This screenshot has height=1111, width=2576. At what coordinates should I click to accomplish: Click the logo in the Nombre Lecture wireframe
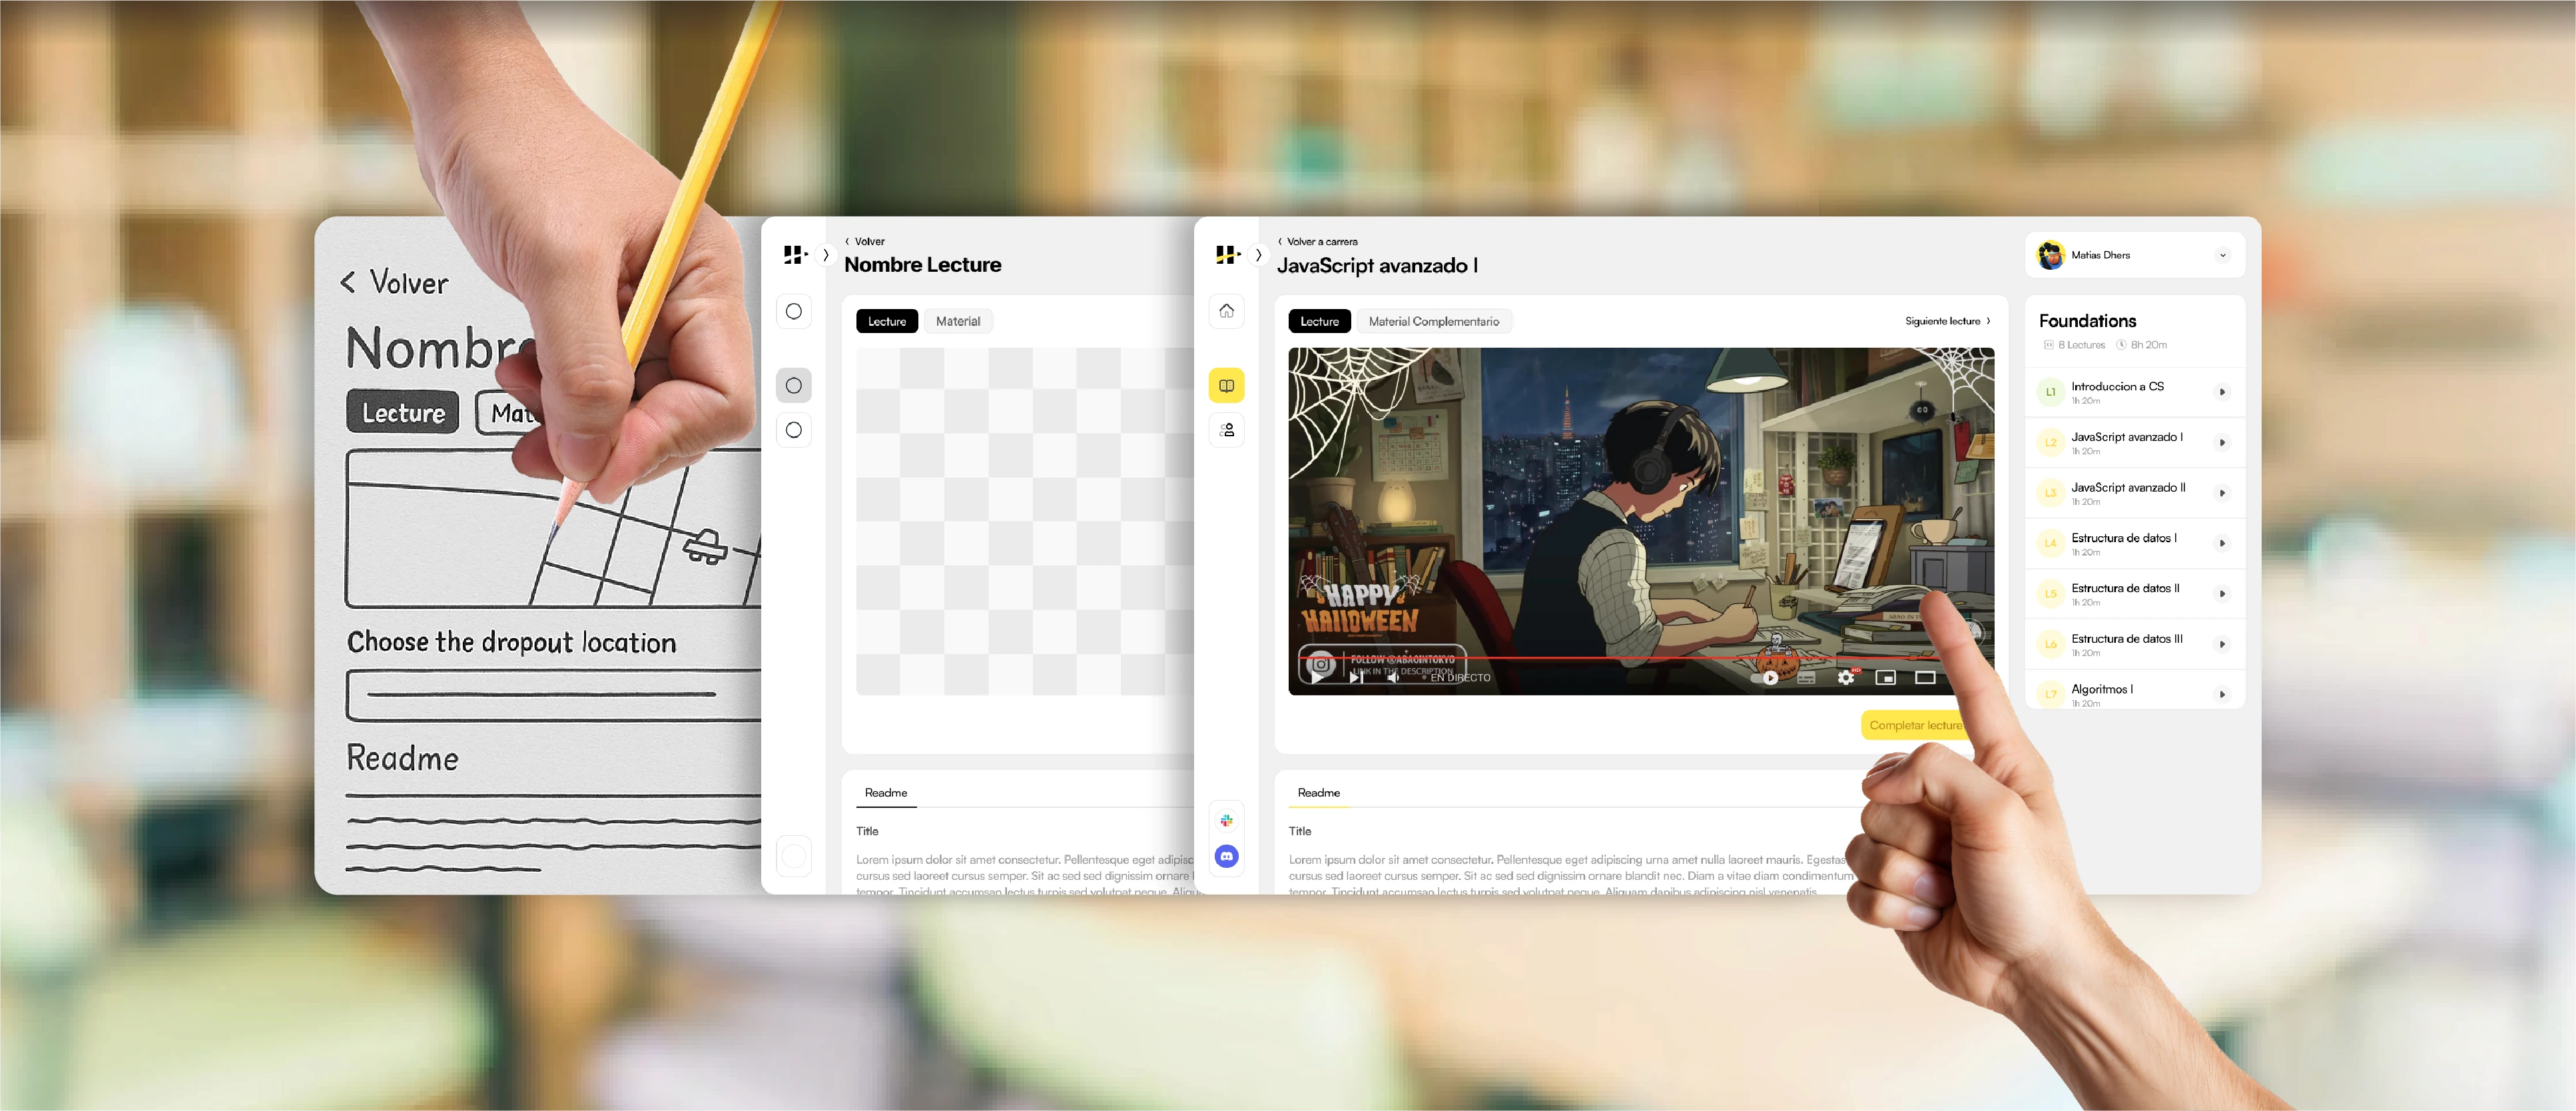[795, 255]
